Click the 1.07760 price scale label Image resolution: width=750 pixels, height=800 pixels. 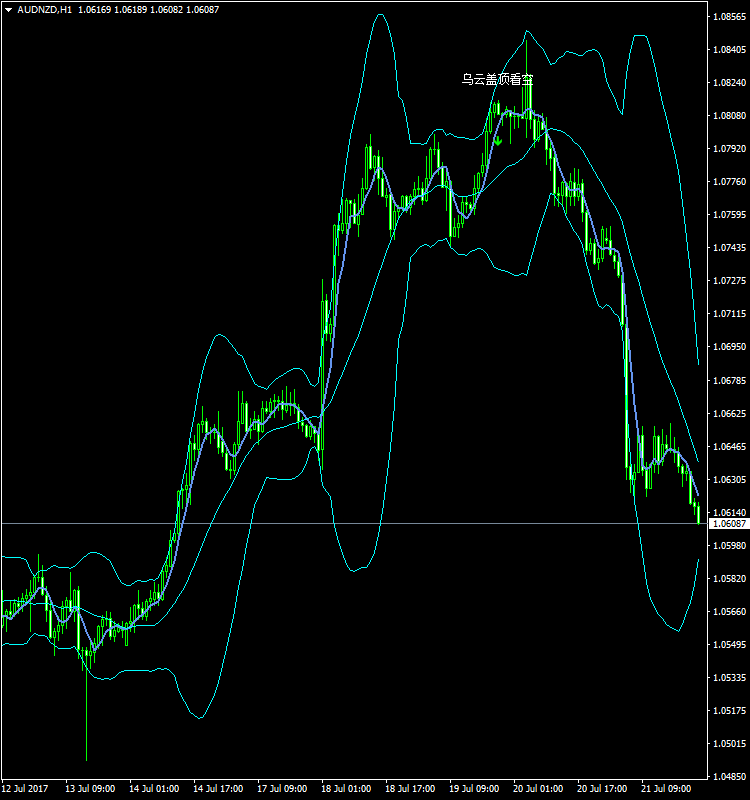[x=730, y=182]
